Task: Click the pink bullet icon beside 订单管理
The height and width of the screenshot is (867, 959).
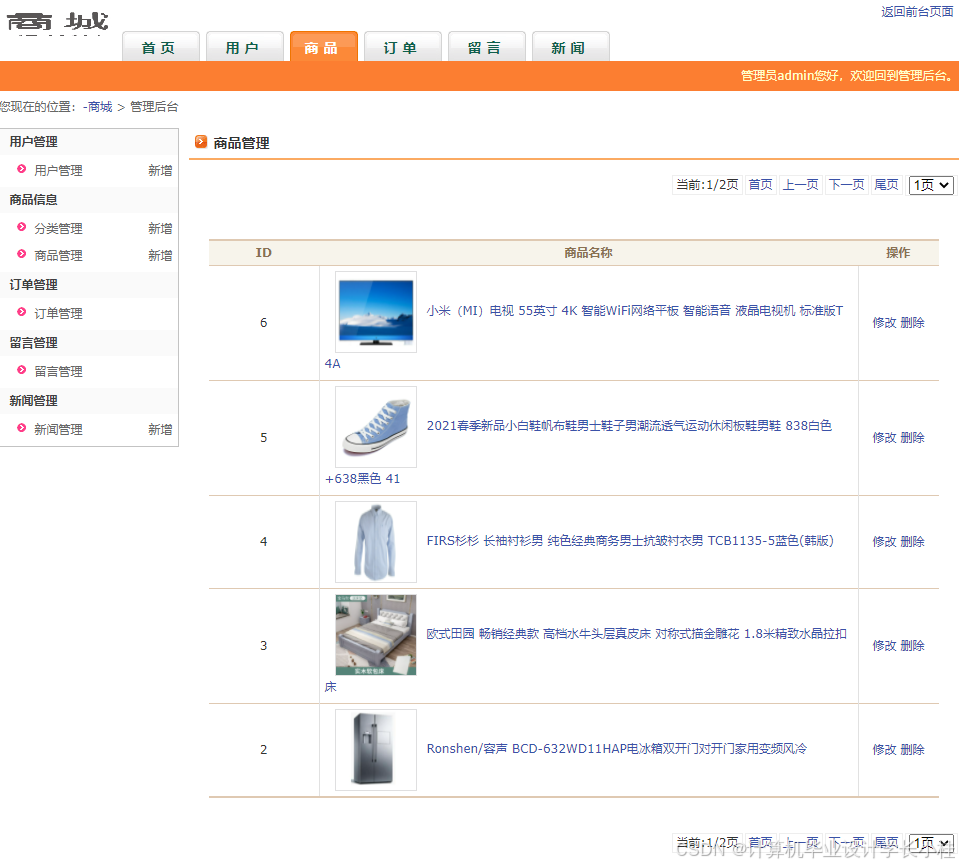Action: (x=21, y=312)
